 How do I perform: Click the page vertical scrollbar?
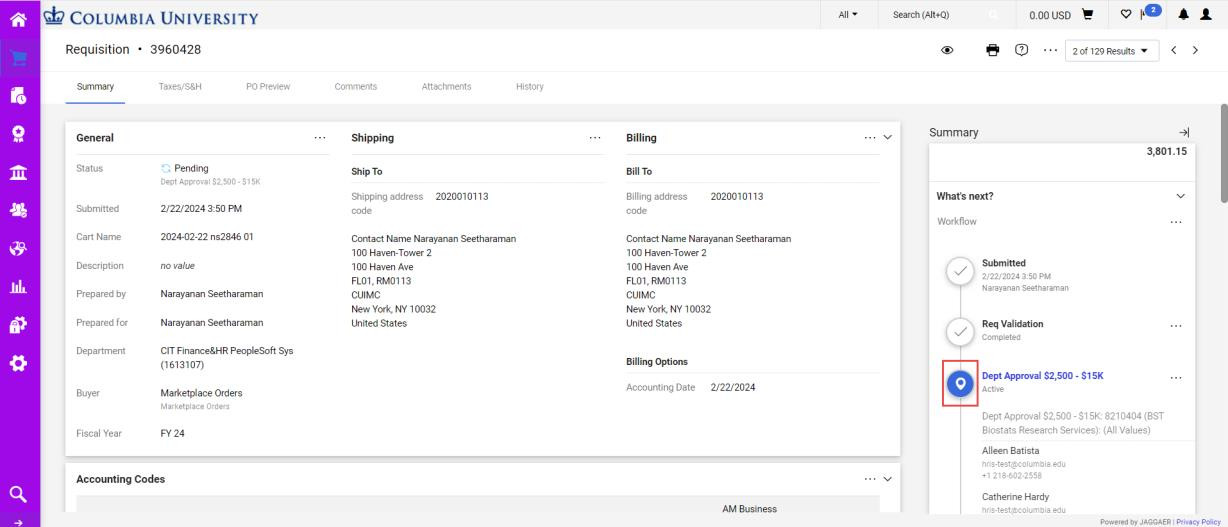pyautogui.click(x=1222, y=150)
